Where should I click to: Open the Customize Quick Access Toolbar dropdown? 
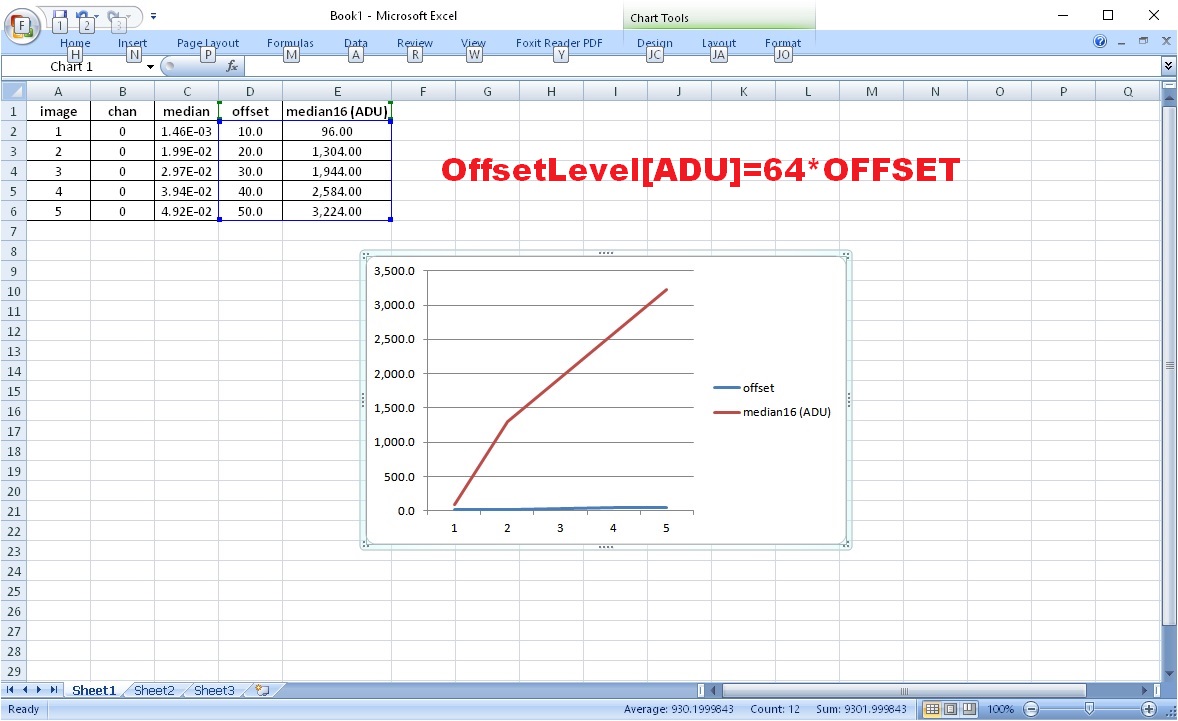(153, 16)
